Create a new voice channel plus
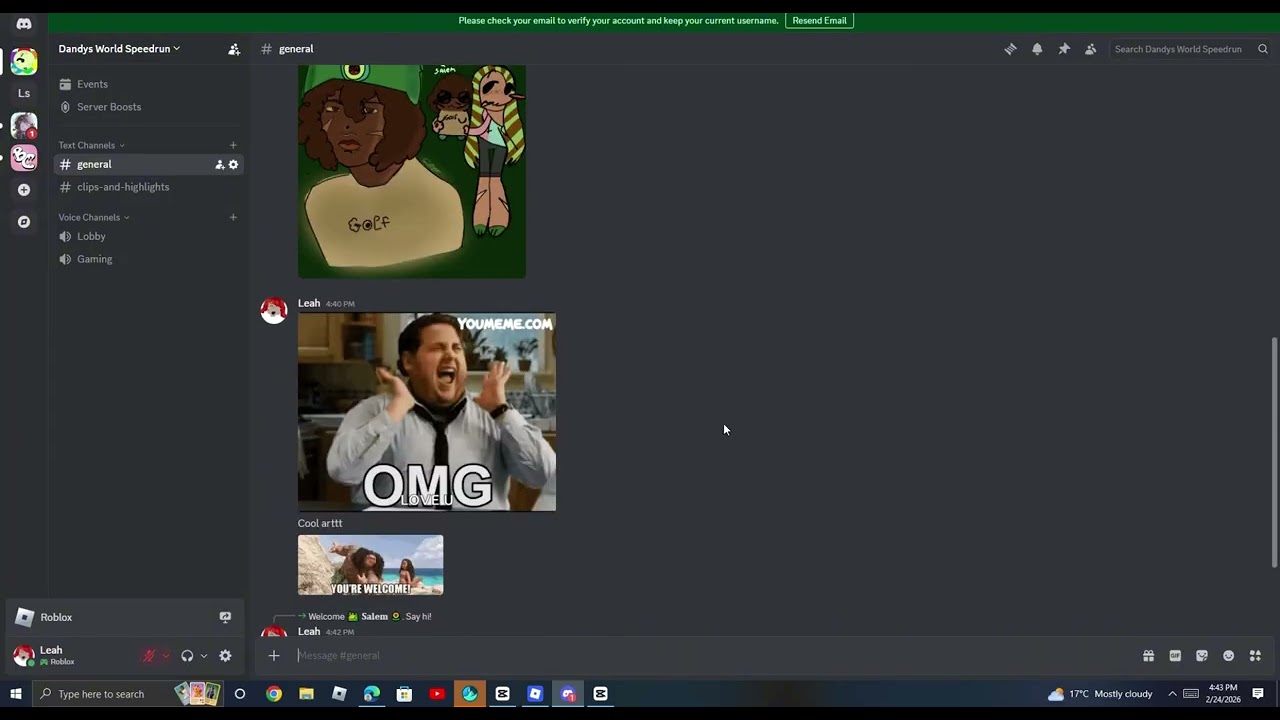Viewport: 1280px width, 720px height. coord(233,217)
